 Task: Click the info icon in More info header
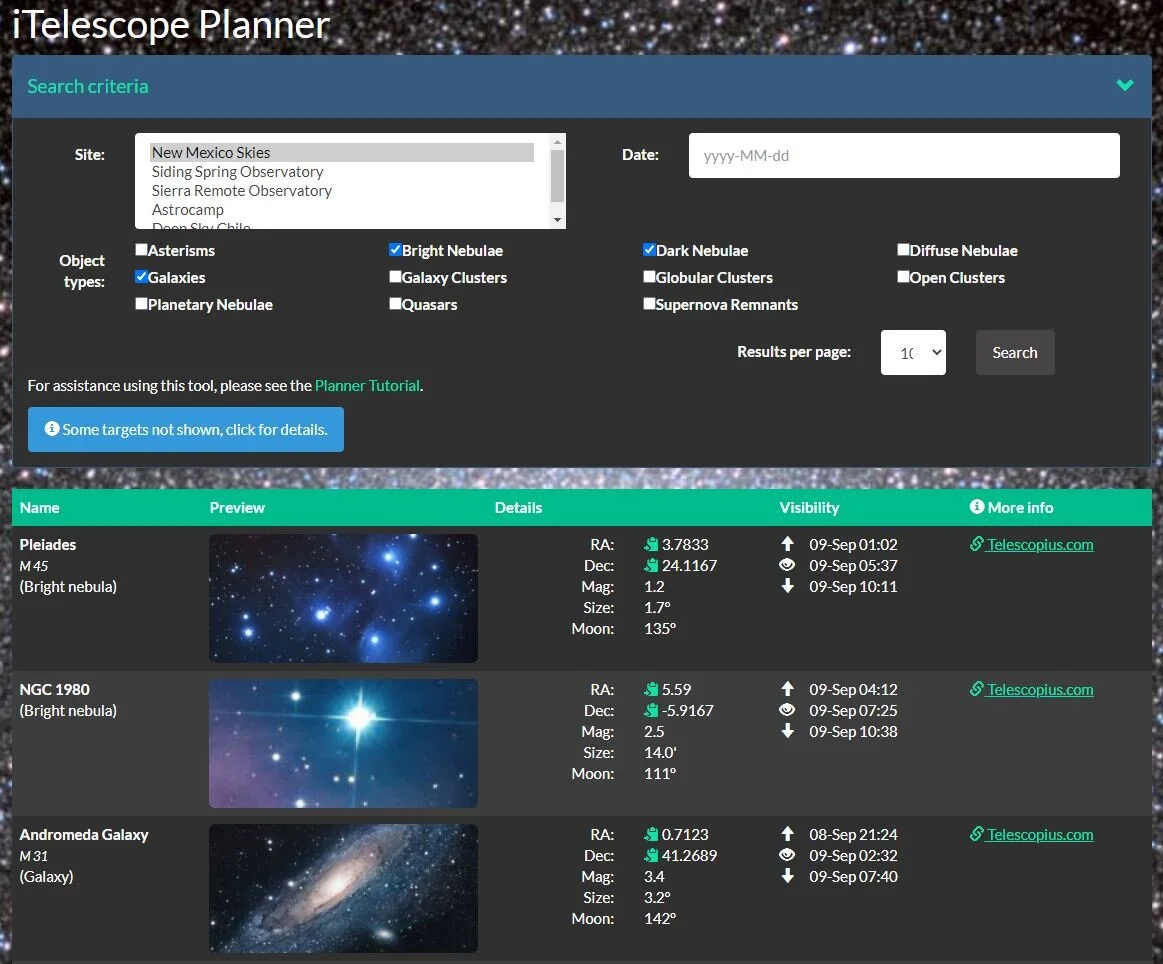[x=977, y=507]
